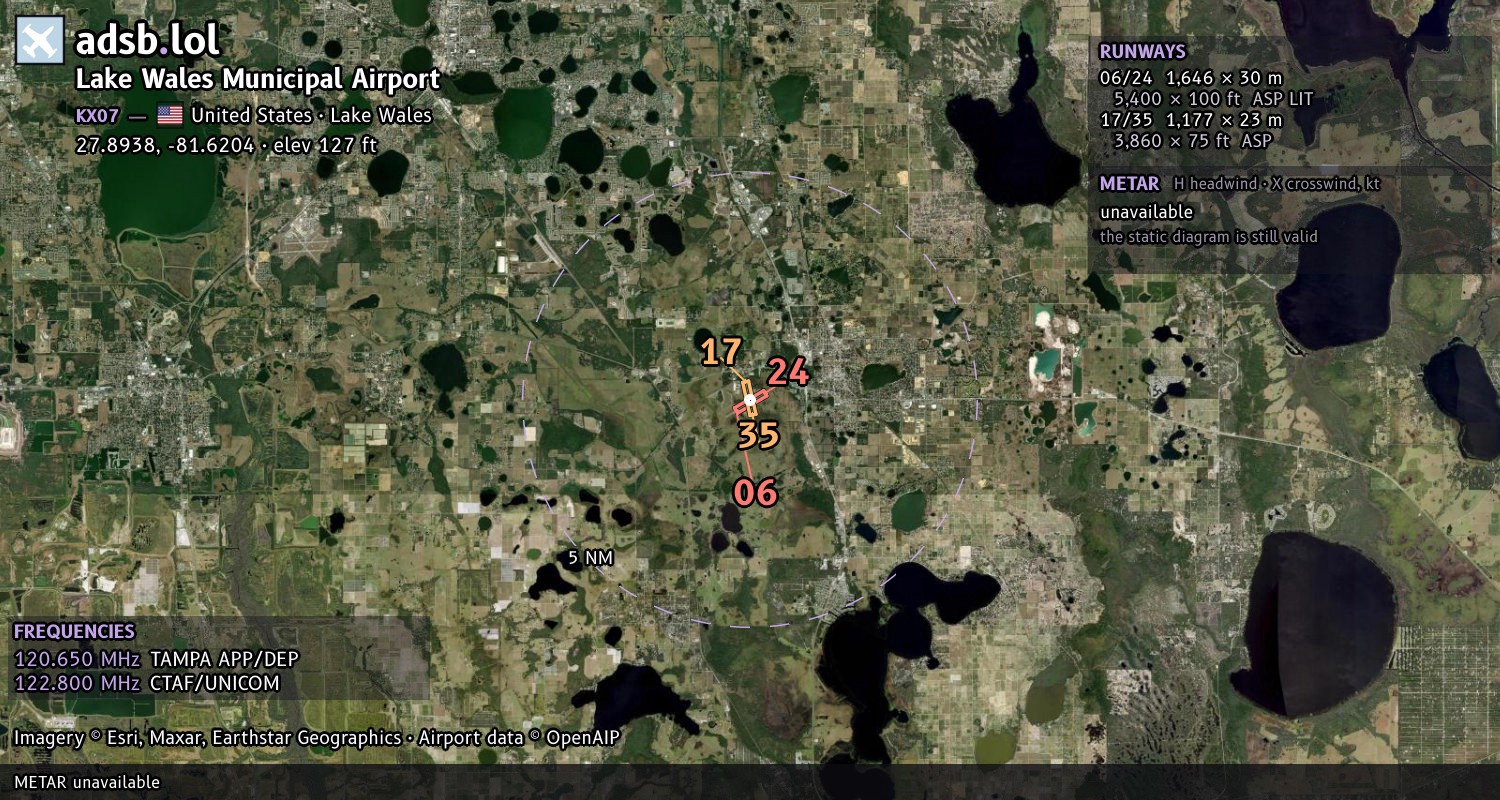Click the KX07 airport code

pos(98,115)
